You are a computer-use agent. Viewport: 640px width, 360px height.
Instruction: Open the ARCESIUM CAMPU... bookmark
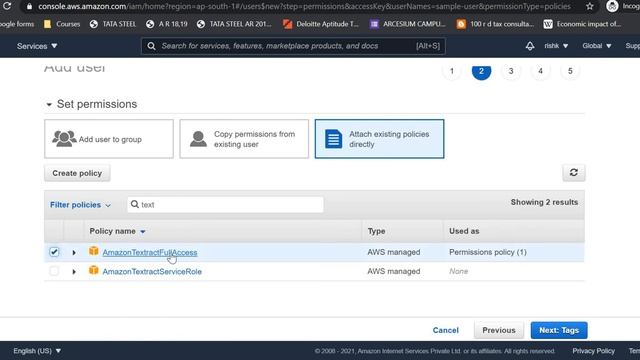click(408, 24)
